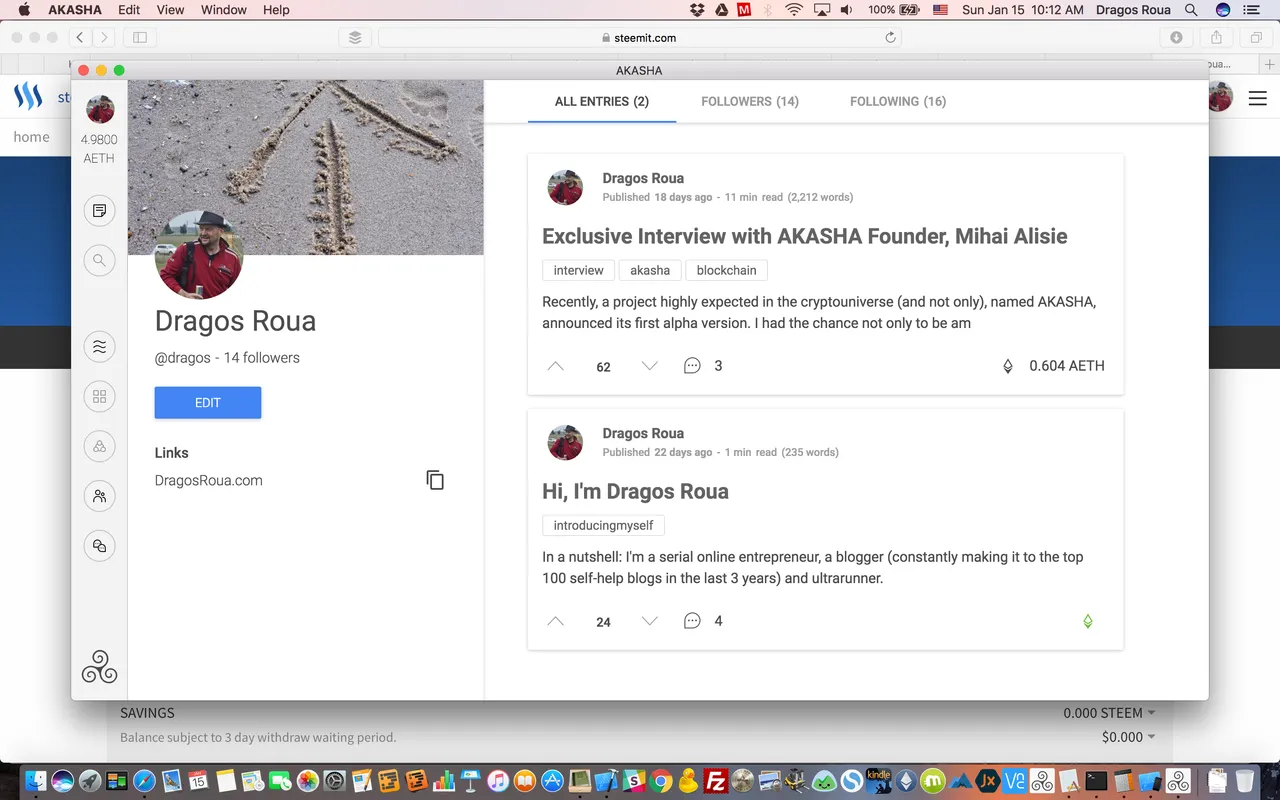Click the Ethereum icon next to 0.604 AETH

tap(1008, 366)
